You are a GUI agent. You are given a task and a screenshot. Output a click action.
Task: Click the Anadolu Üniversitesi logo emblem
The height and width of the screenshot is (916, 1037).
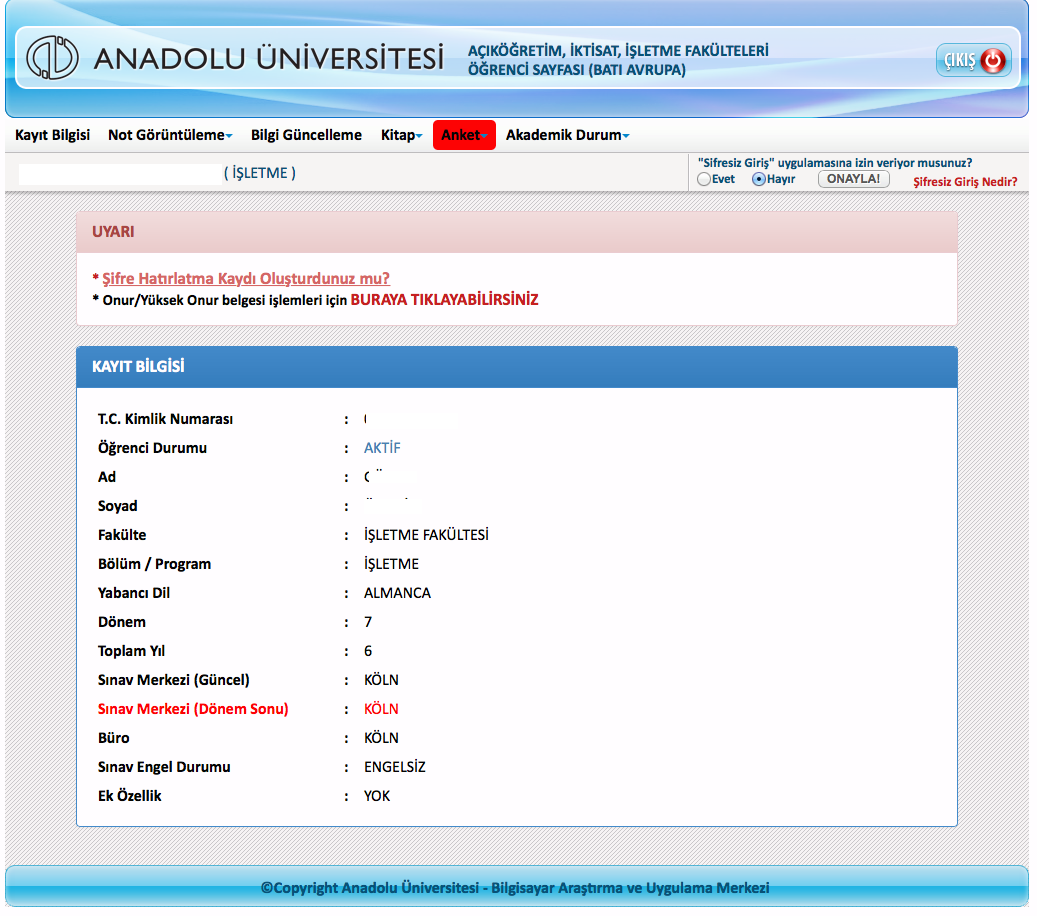(x=52, y=58)
